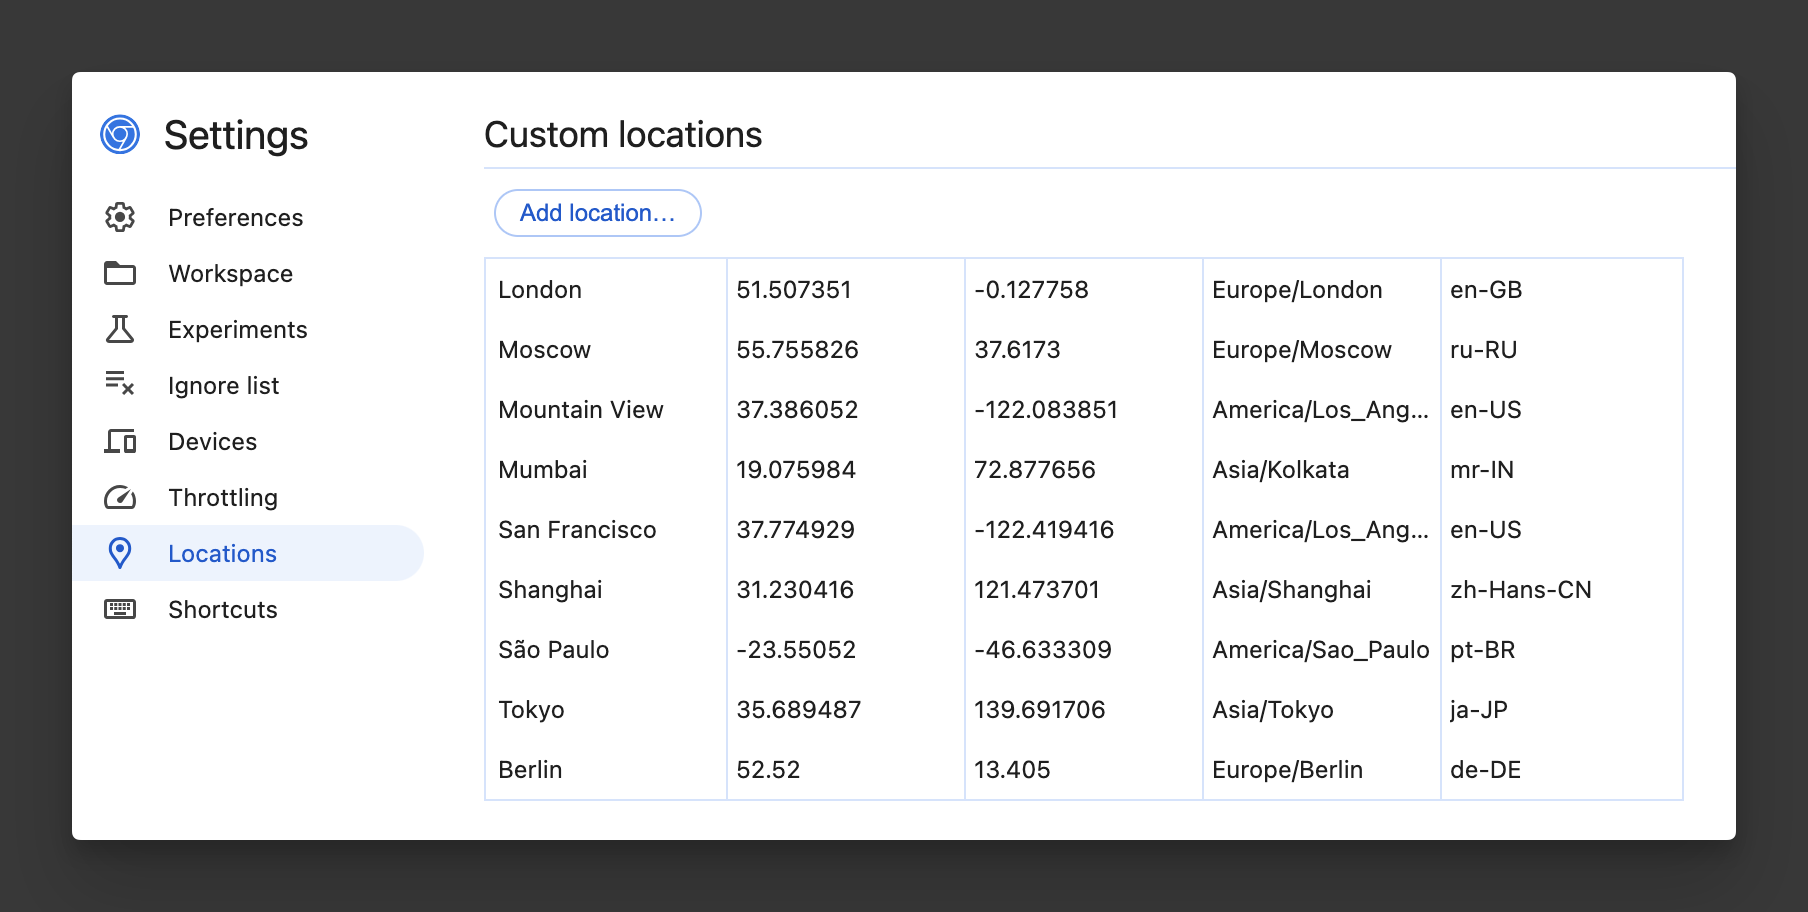Viewport: 1808px width, 912px height.
Task: Click Mountain View's America/Los_Ang... timezone
Action: pyautogui.click(x=1320, y=410)
